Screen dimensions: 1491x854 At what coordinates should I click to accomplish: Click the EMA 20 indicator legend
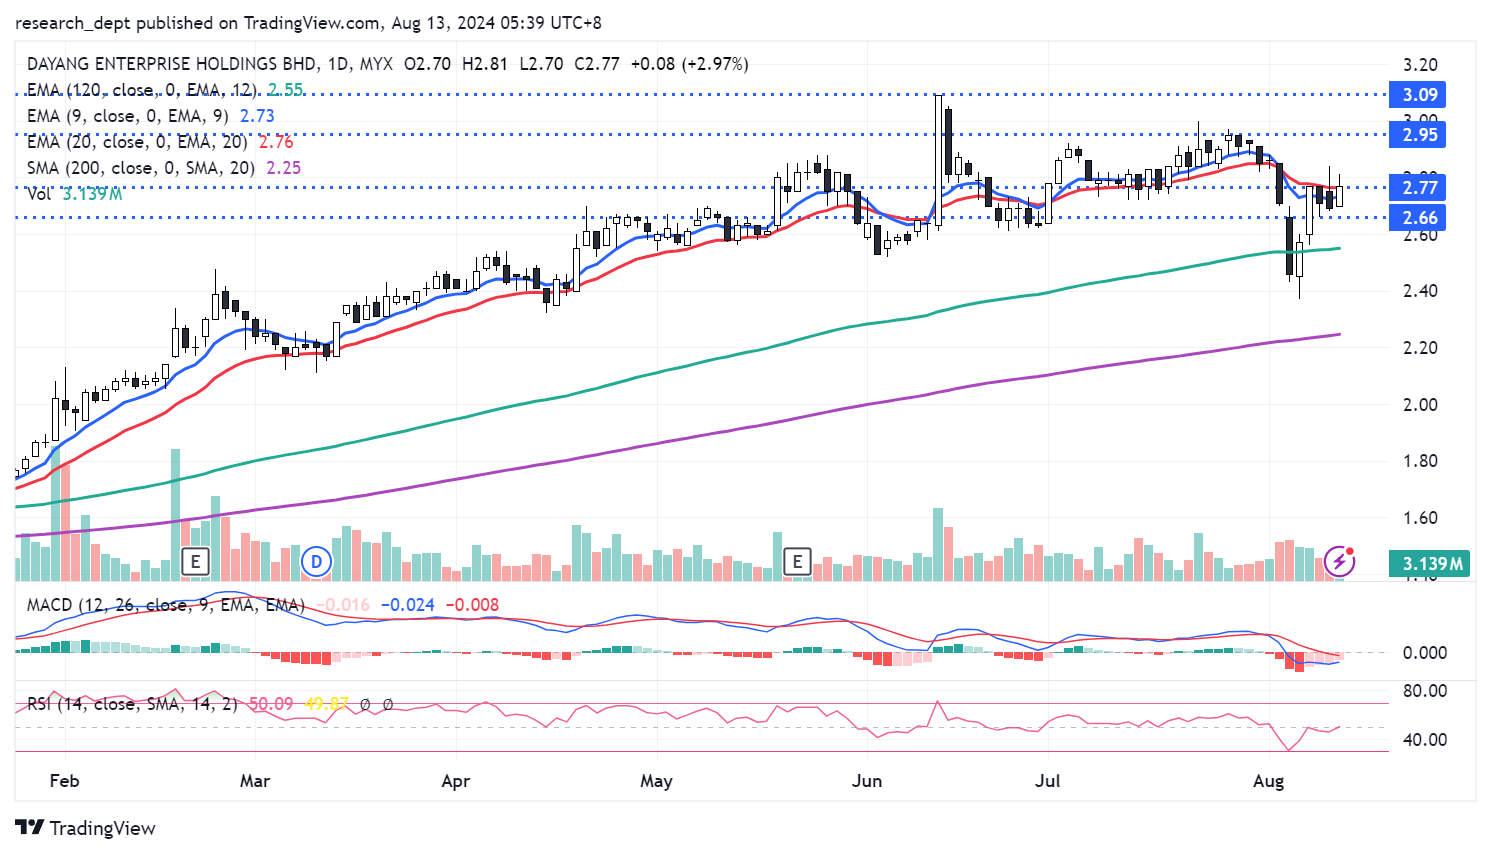tap(136, 142)
